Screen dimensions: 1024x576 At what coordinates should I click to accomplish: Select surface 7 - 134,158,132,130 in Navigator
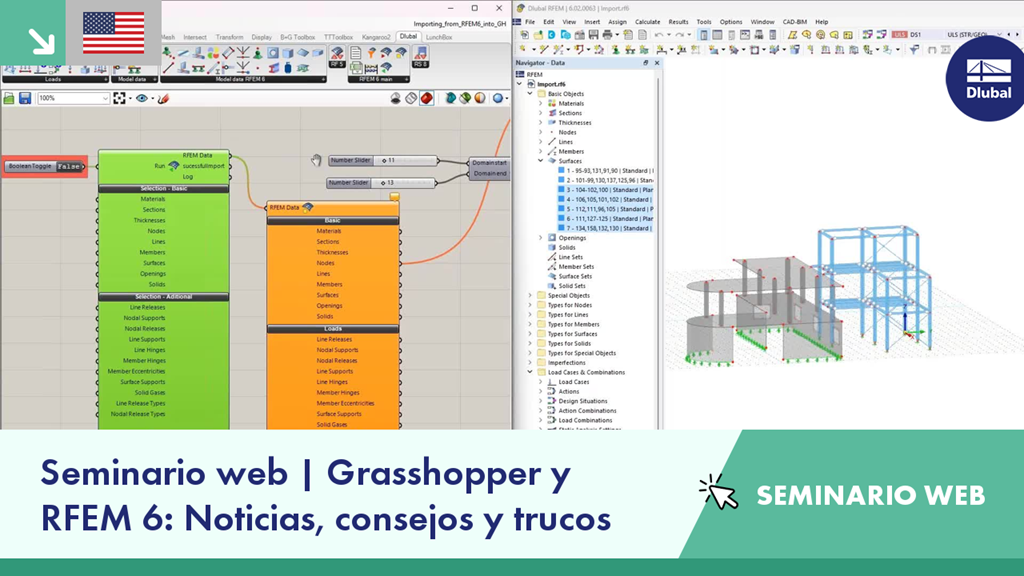tap(605, 228)
